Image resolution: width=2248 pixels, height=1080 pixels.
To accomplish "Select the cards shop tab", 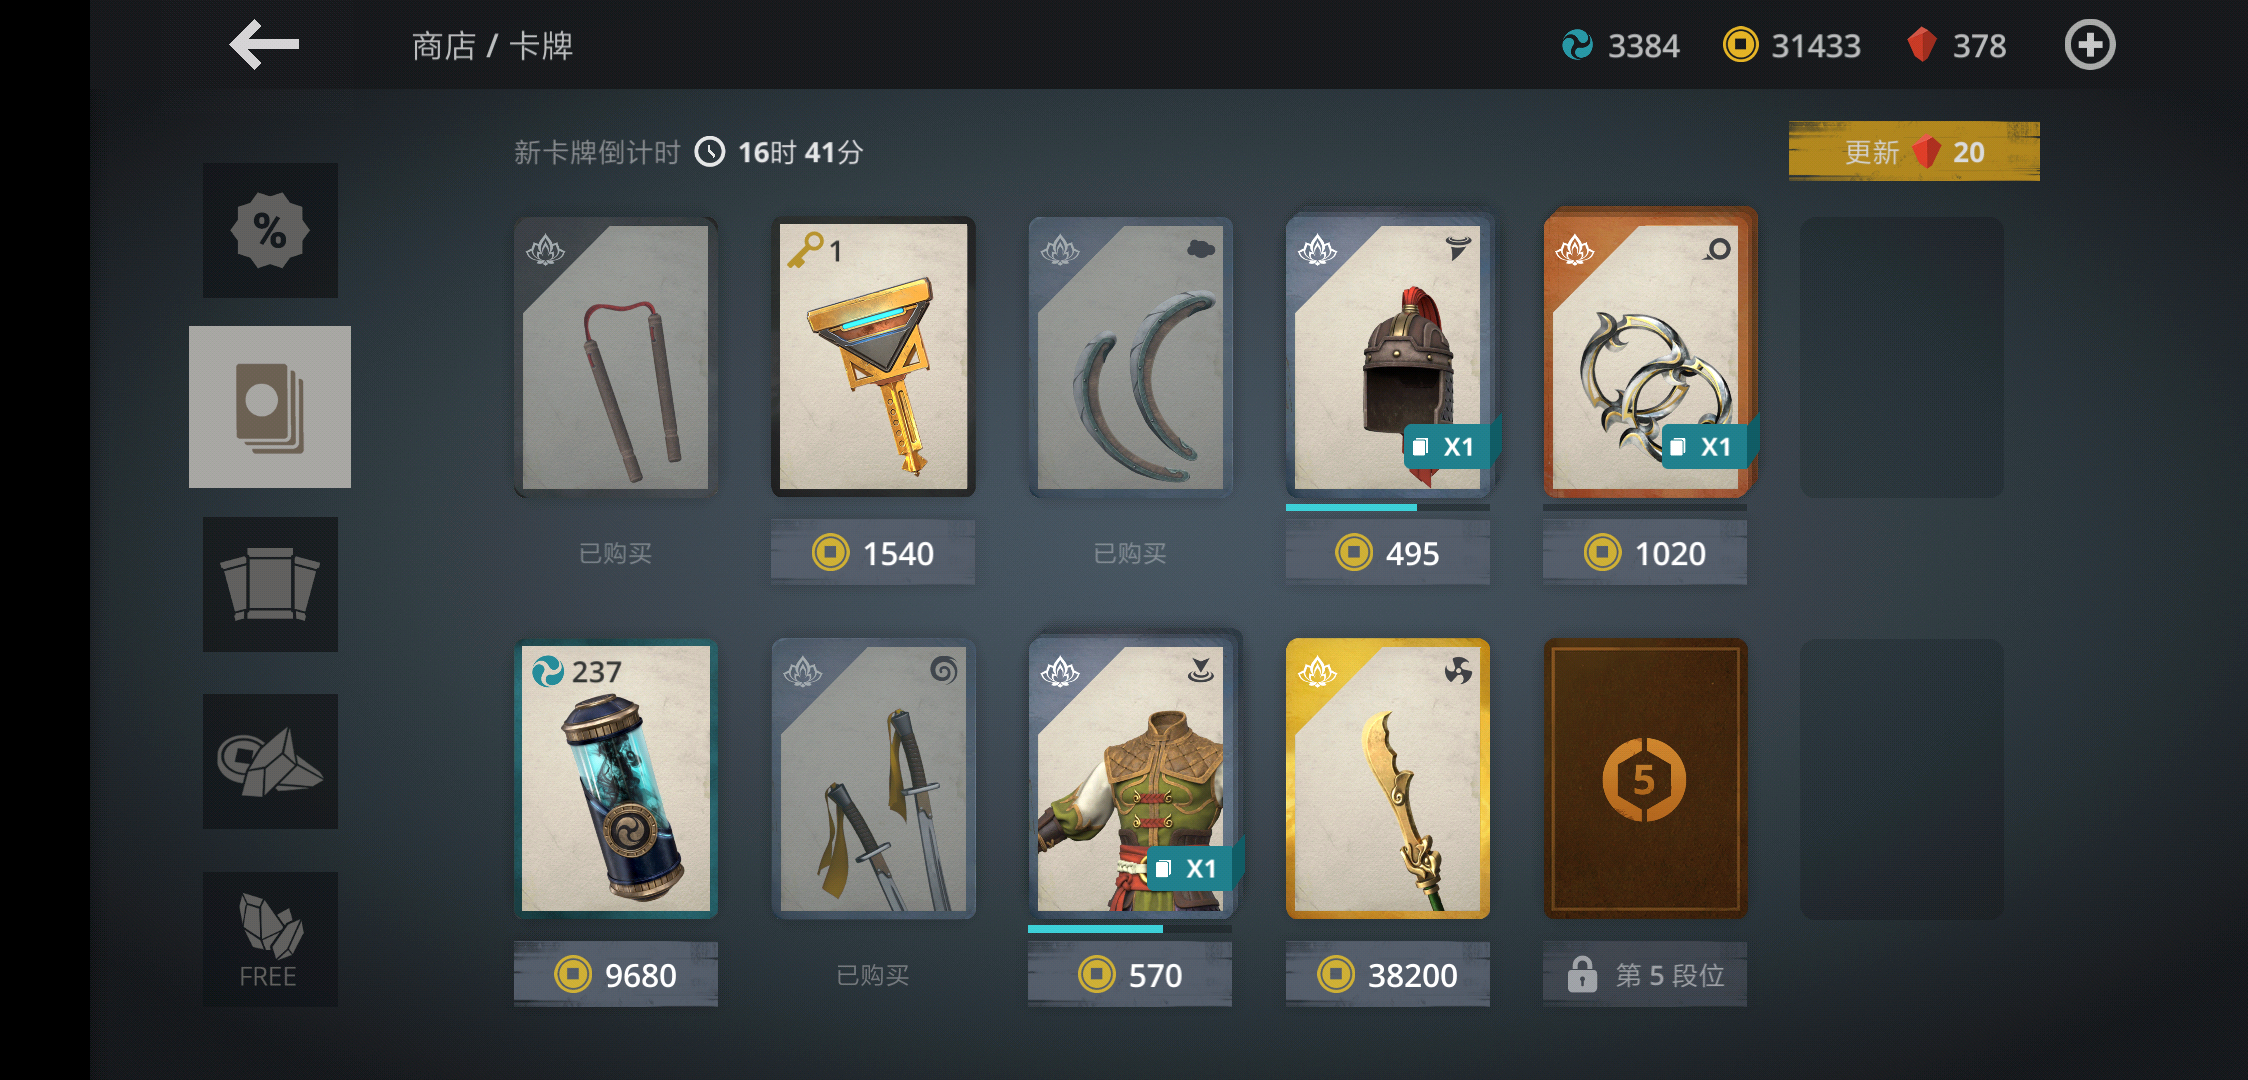I will coord(270,407).
